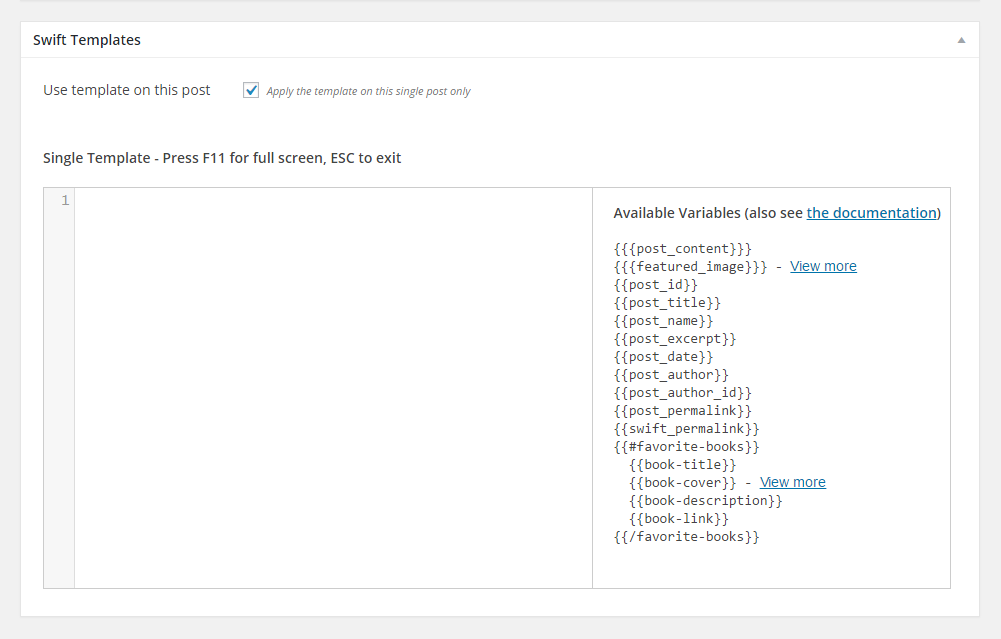Click View more next to featured_image
1001x639 pixels.
click(823, 266)
